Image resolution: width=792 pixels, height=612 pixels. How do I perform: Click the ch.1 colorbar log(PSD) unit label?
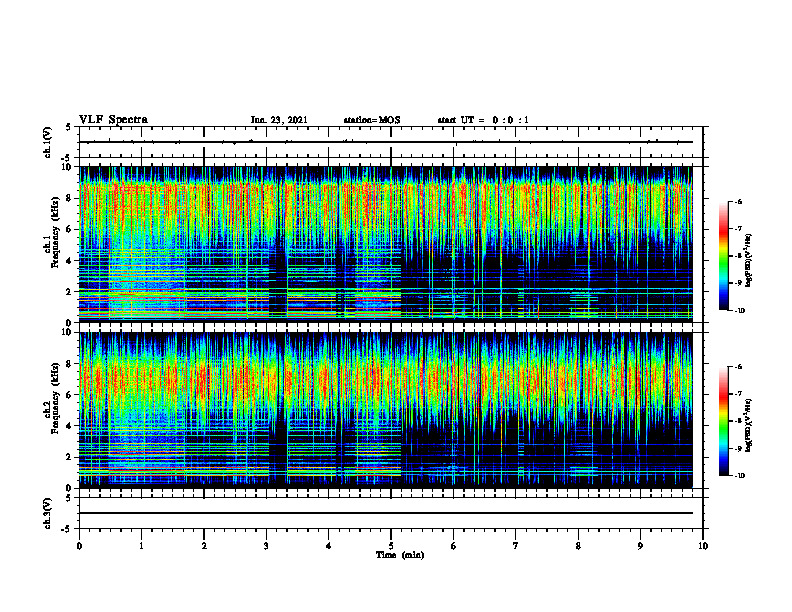point(749,261)
